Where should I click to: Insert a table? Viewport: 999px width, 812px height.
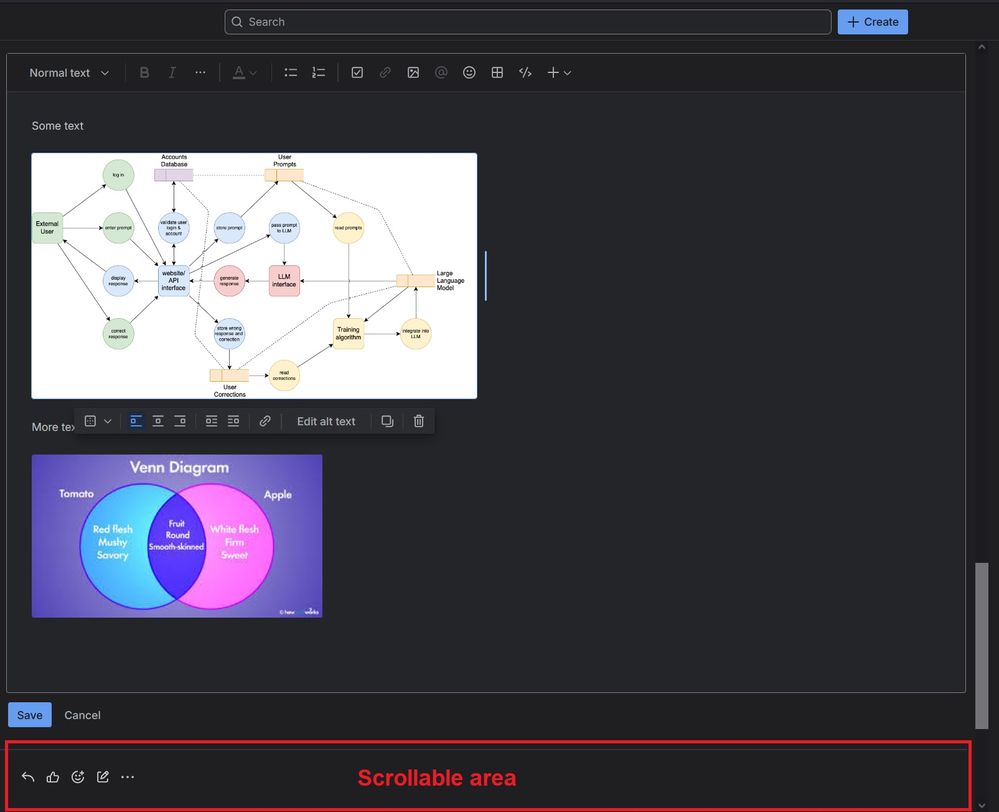[x=497, y=73]
